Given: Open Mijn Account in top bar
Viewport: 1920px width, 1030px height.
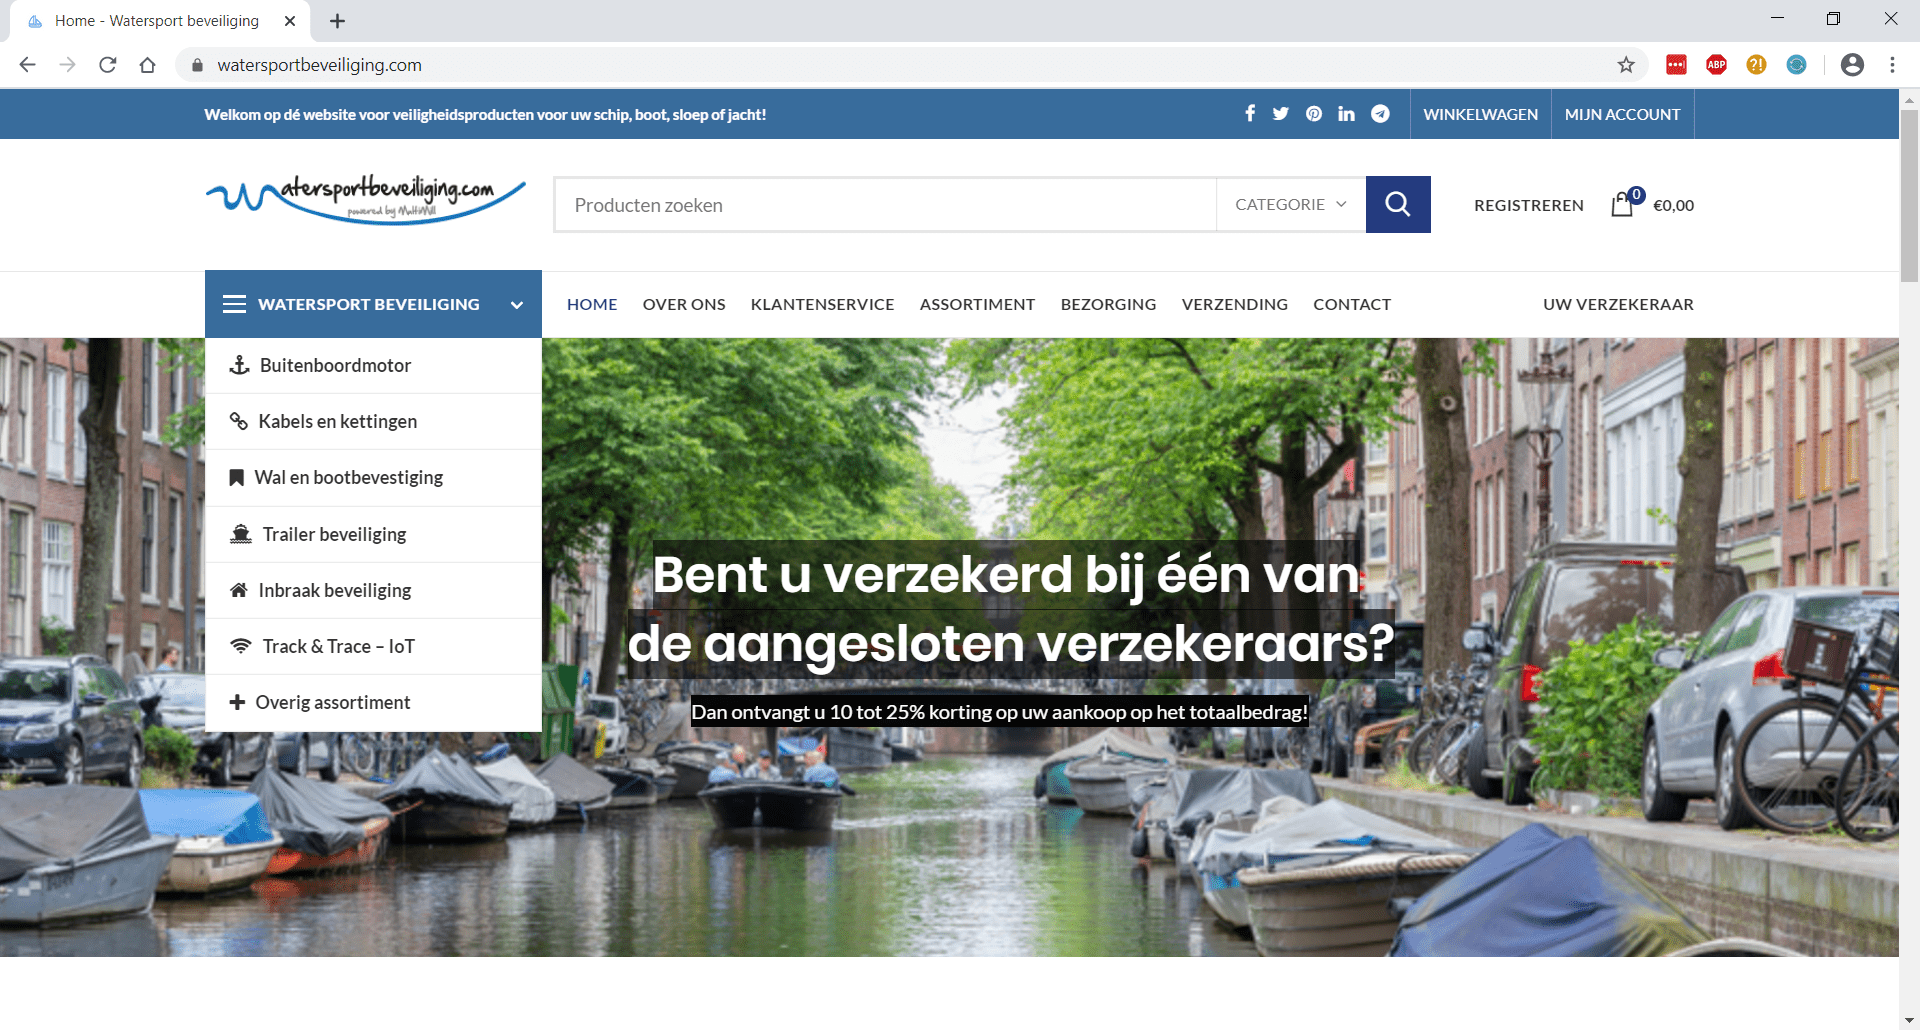Looking at the screenshot, I should (1622, 114).
